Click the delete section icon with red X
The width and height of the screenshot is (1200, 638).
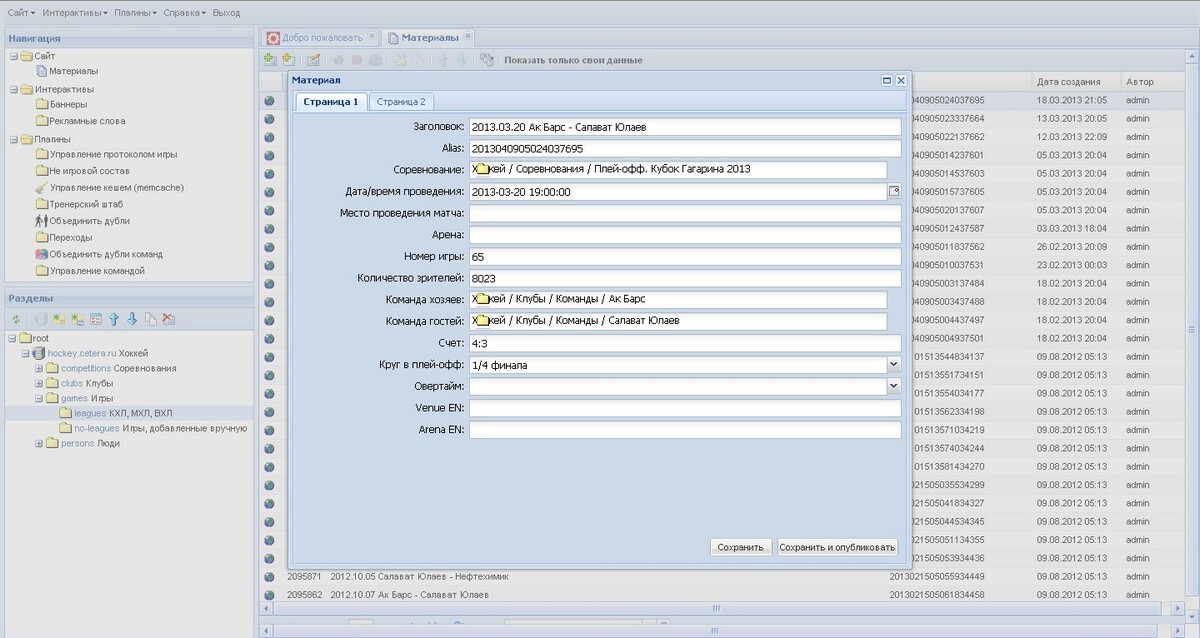click(169, 319)
